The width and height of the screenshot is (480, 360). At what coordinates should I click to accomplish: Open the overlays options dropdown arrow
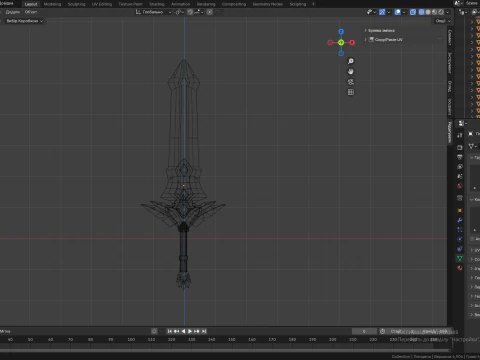pyautogui.click(x=404, y=12)
